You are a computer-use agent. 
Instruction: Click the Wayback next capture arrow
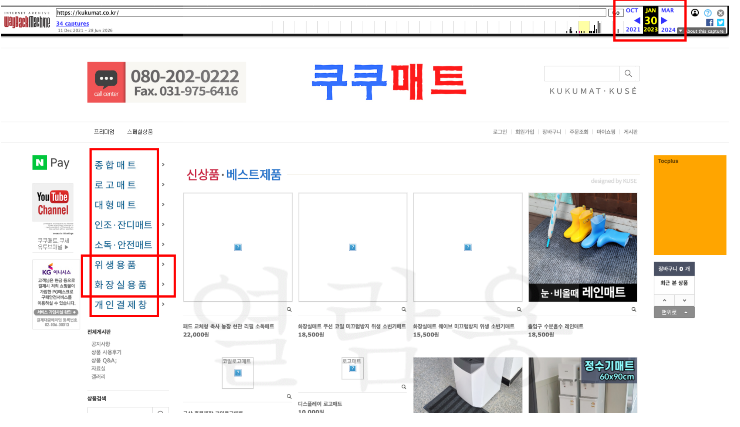[664, 21]
